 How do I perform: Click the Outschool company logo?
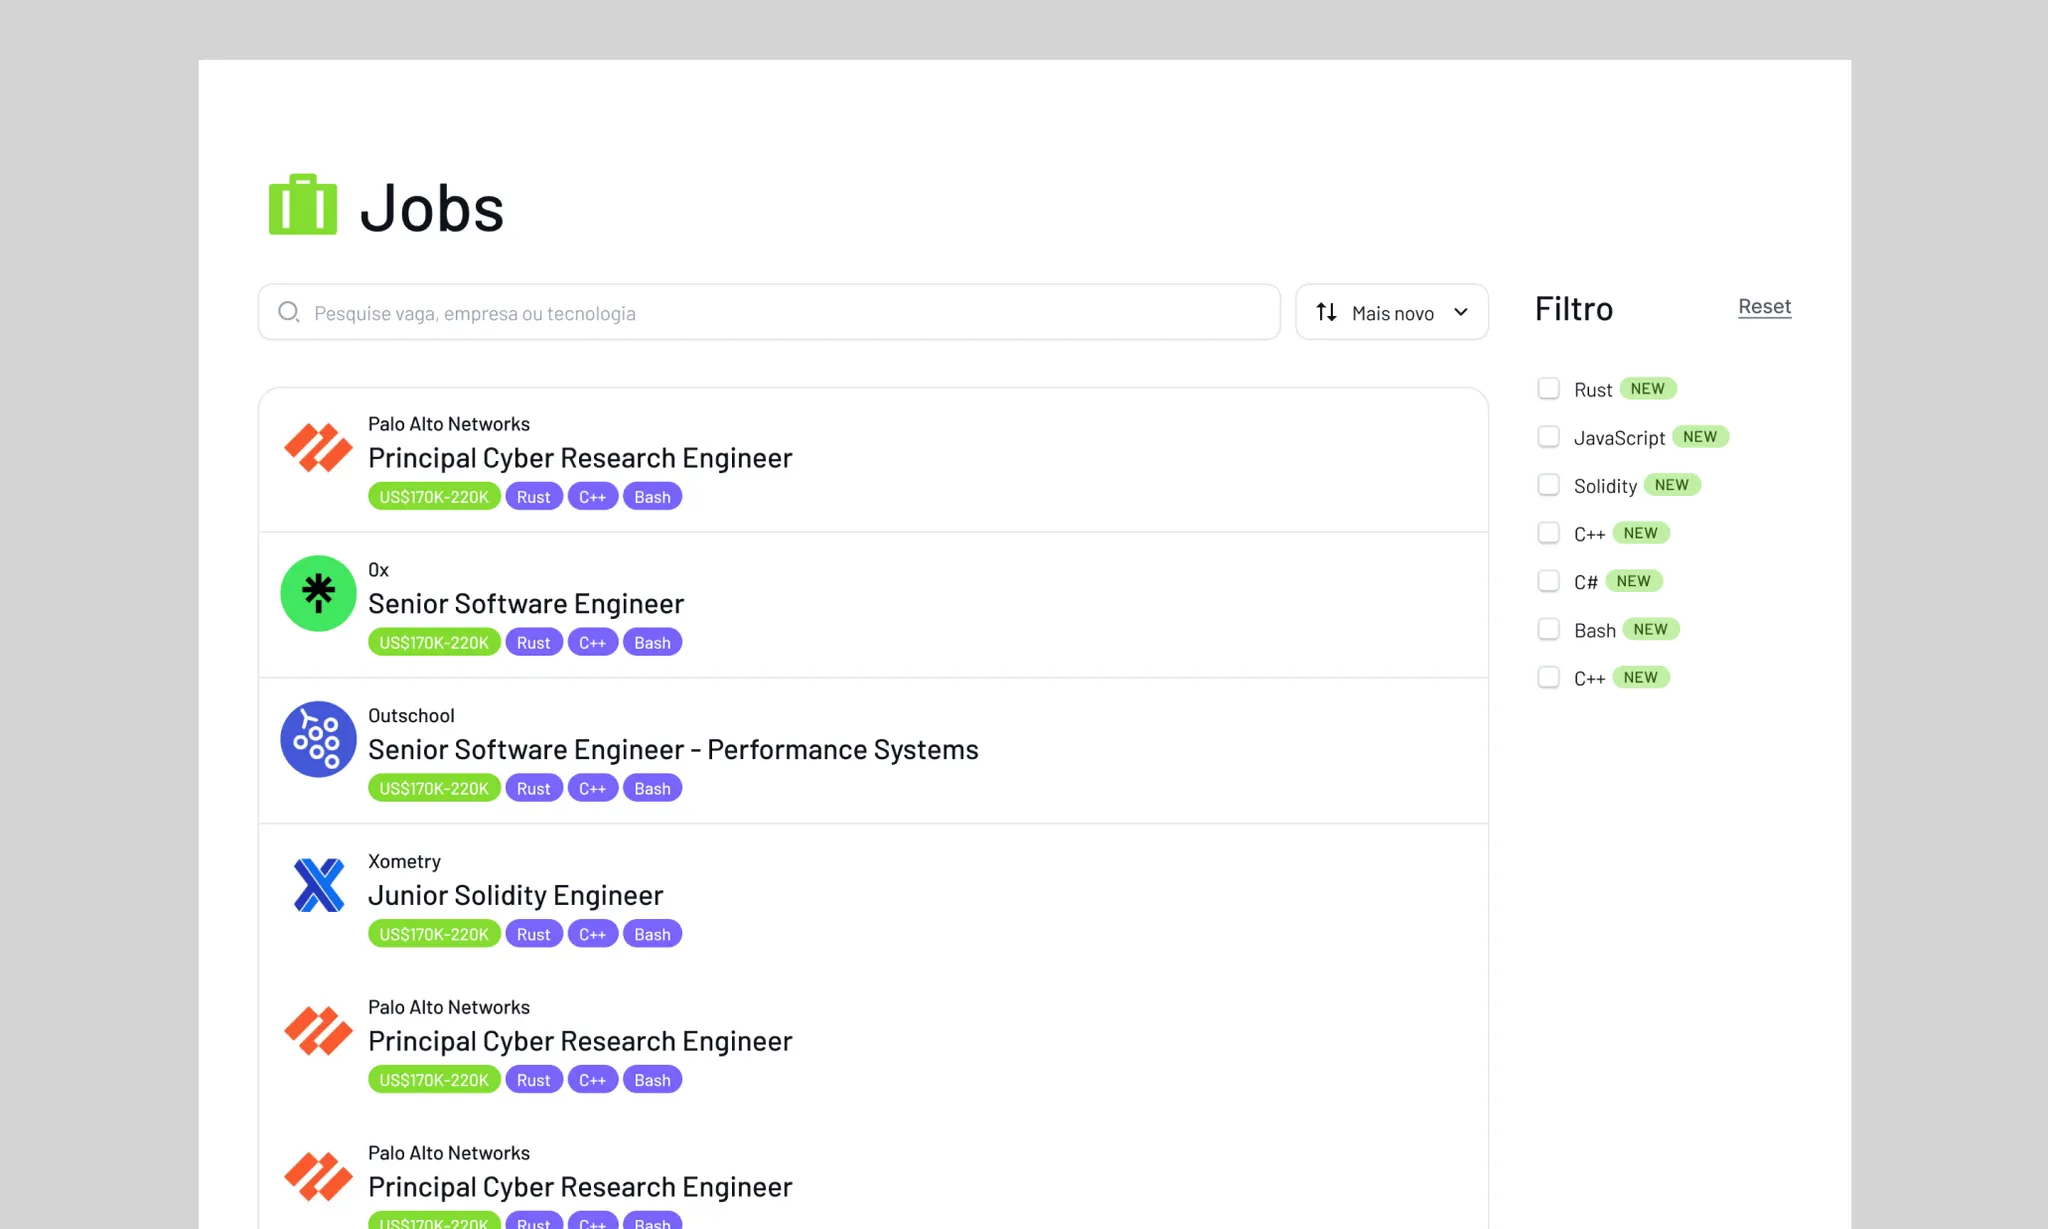click(318, 739)
